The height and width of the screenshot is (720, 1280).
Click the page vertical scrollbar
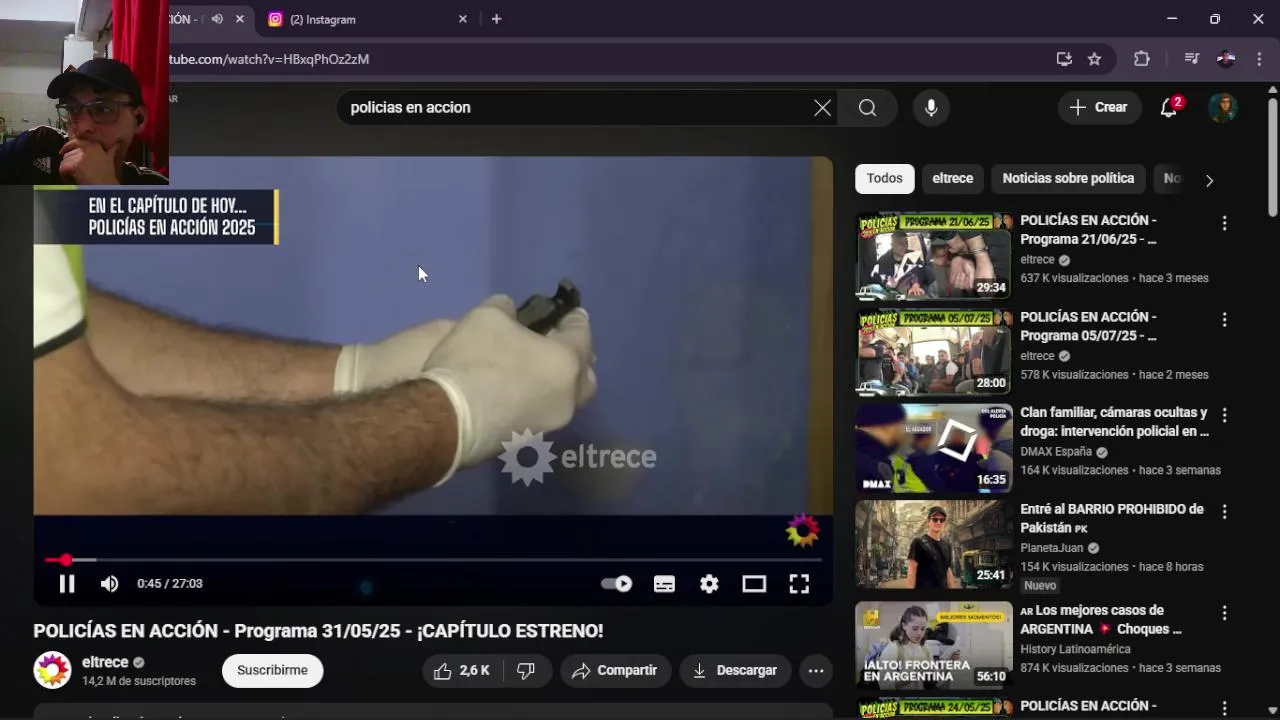pos(1272,155)
